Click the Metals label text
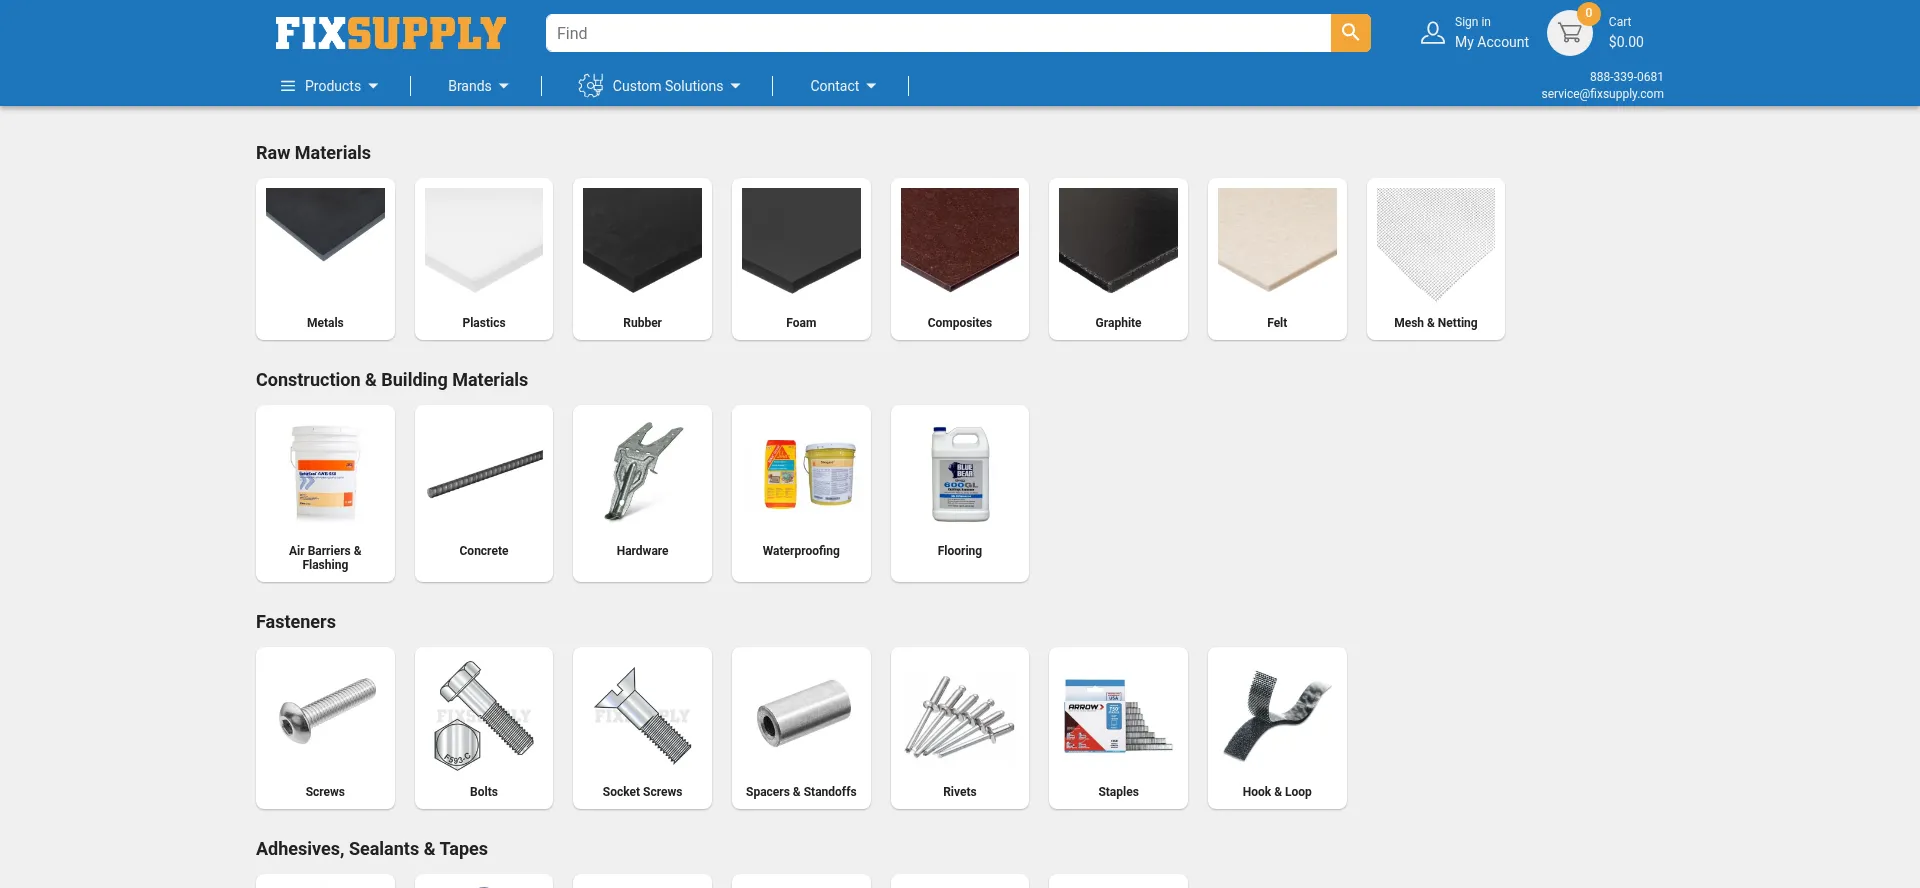This screenshot has width=1920, height=888. tap(325, 323)
